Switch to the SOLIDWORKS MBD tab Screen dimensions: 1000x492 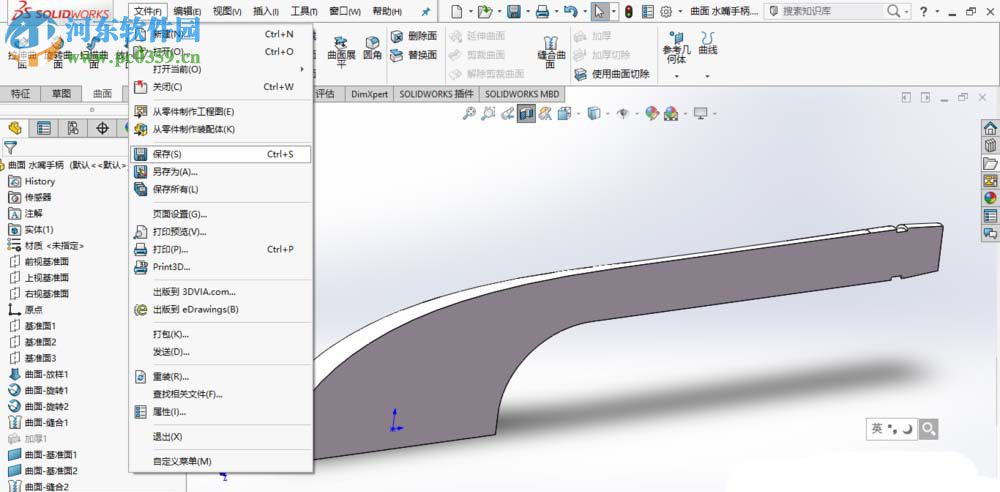click(522, 94)
